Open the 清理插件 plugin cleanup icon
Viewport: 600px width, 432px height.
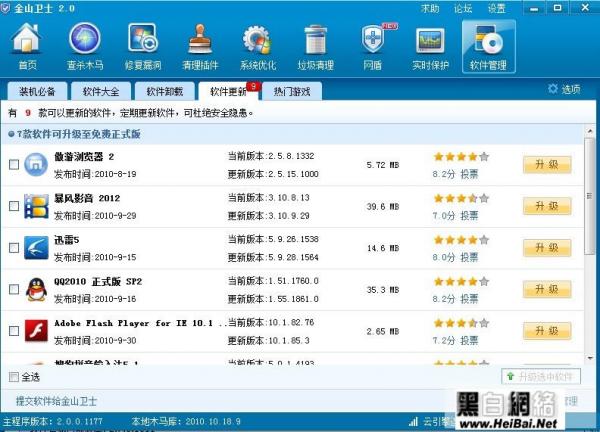[200, 46]
